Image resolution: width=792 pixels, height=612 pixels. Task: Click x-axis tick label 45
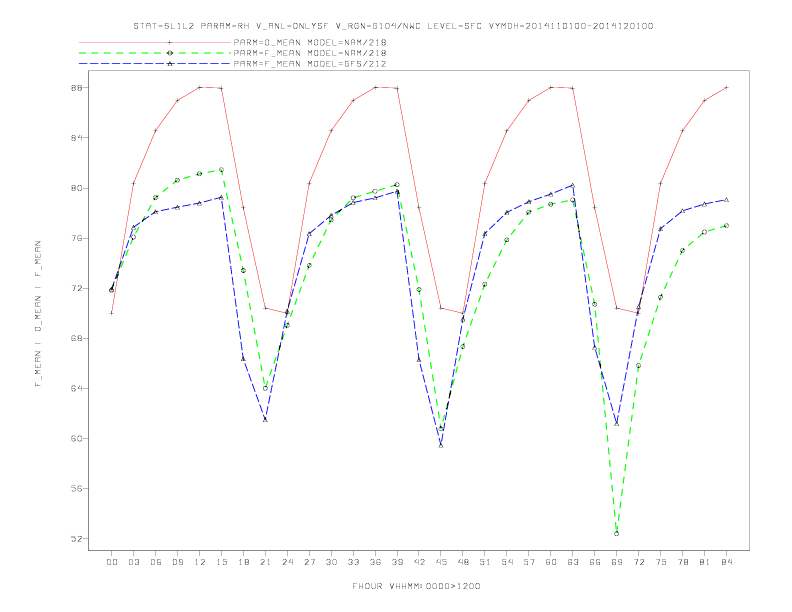(x=441, y=562)
